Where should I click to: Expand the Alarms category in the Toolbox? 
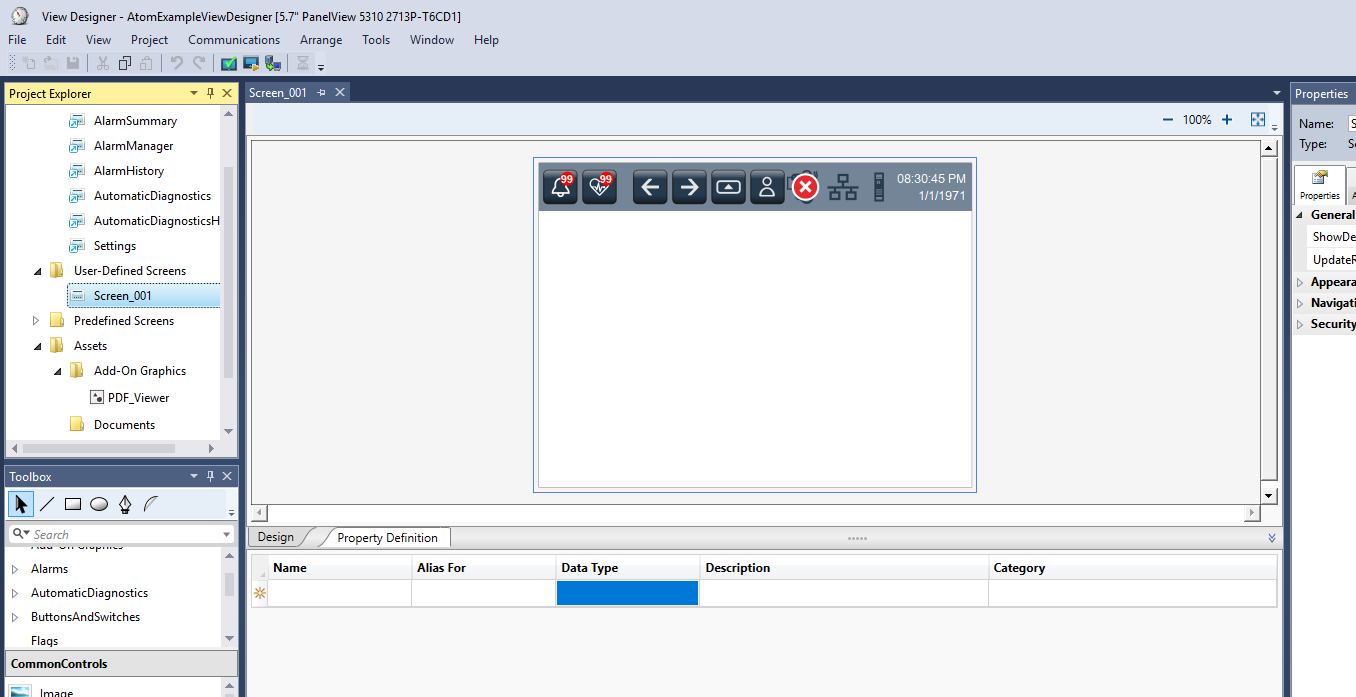click(x=14, y=568)
